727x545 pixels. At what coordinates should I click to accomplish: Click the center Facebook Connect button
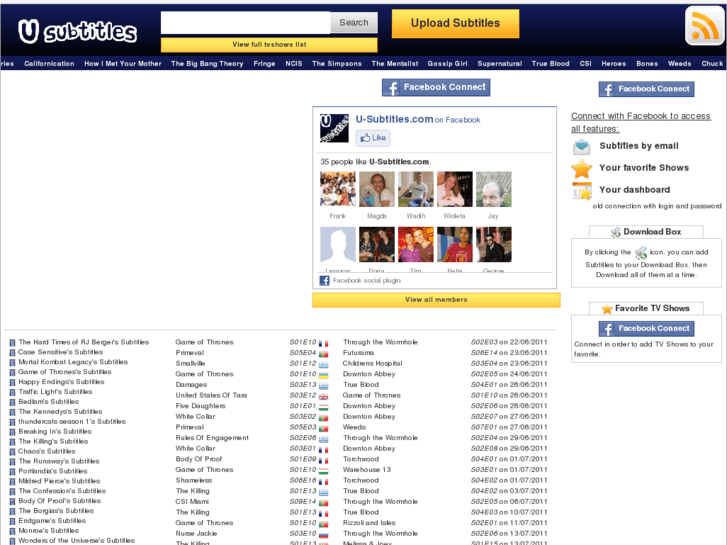click(436, 87)
